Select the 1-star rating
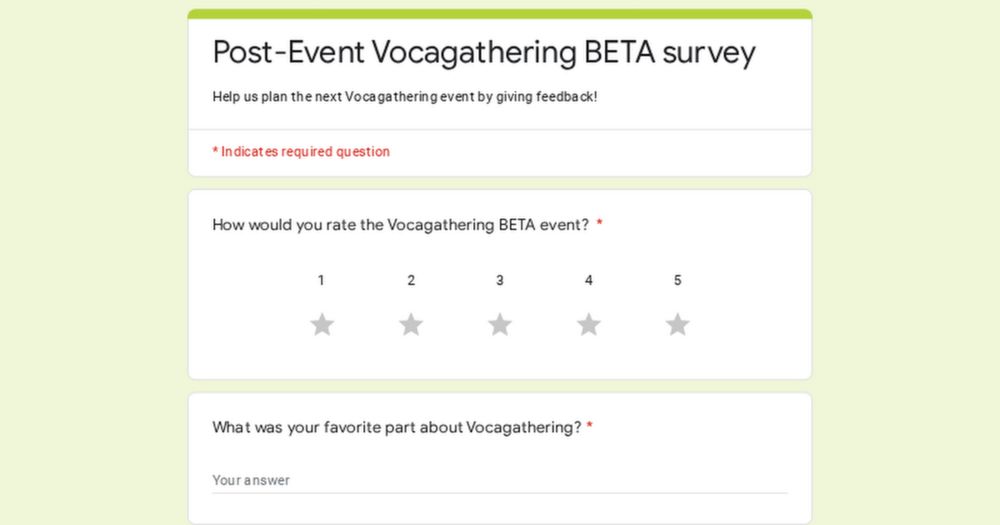The height and width of the screenshot is (525, 1000). click(321, 325)
